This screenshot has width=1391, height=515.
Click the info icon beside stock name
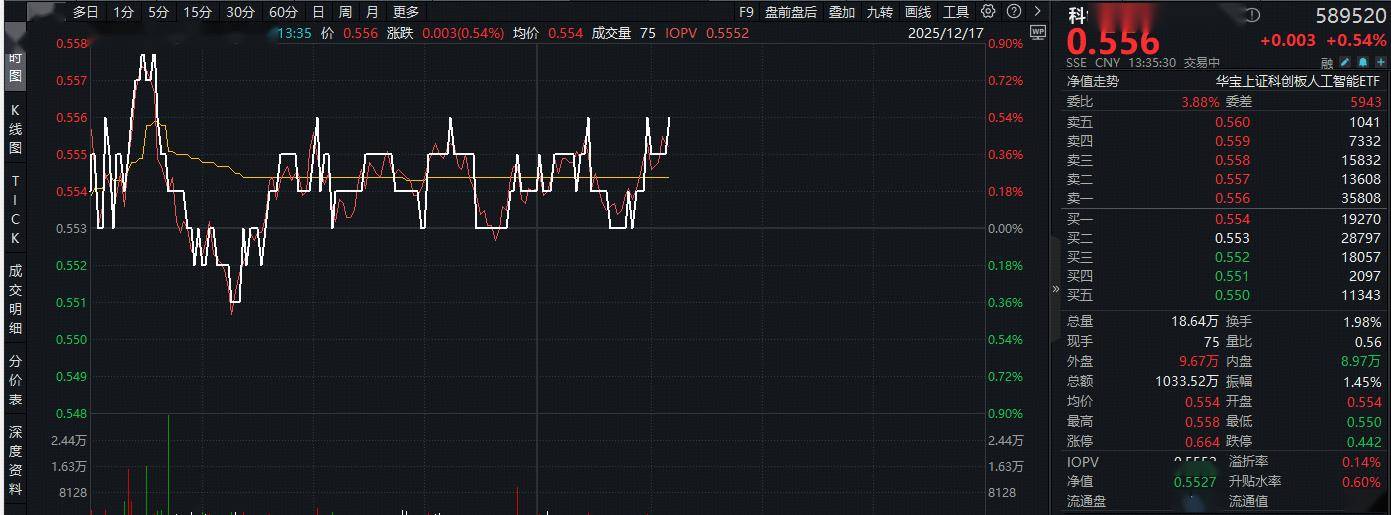(1255, 16)
